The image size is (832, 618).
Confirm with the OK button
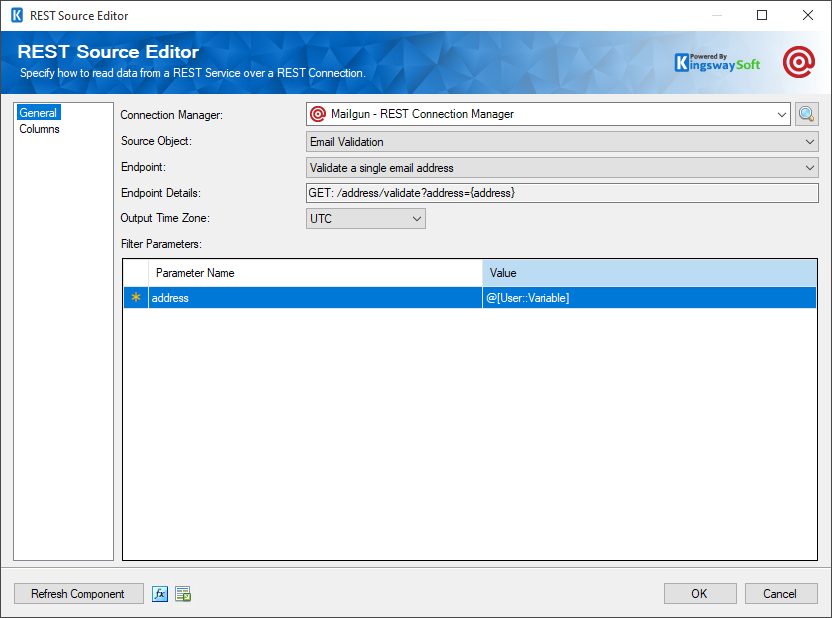(700, 594)
